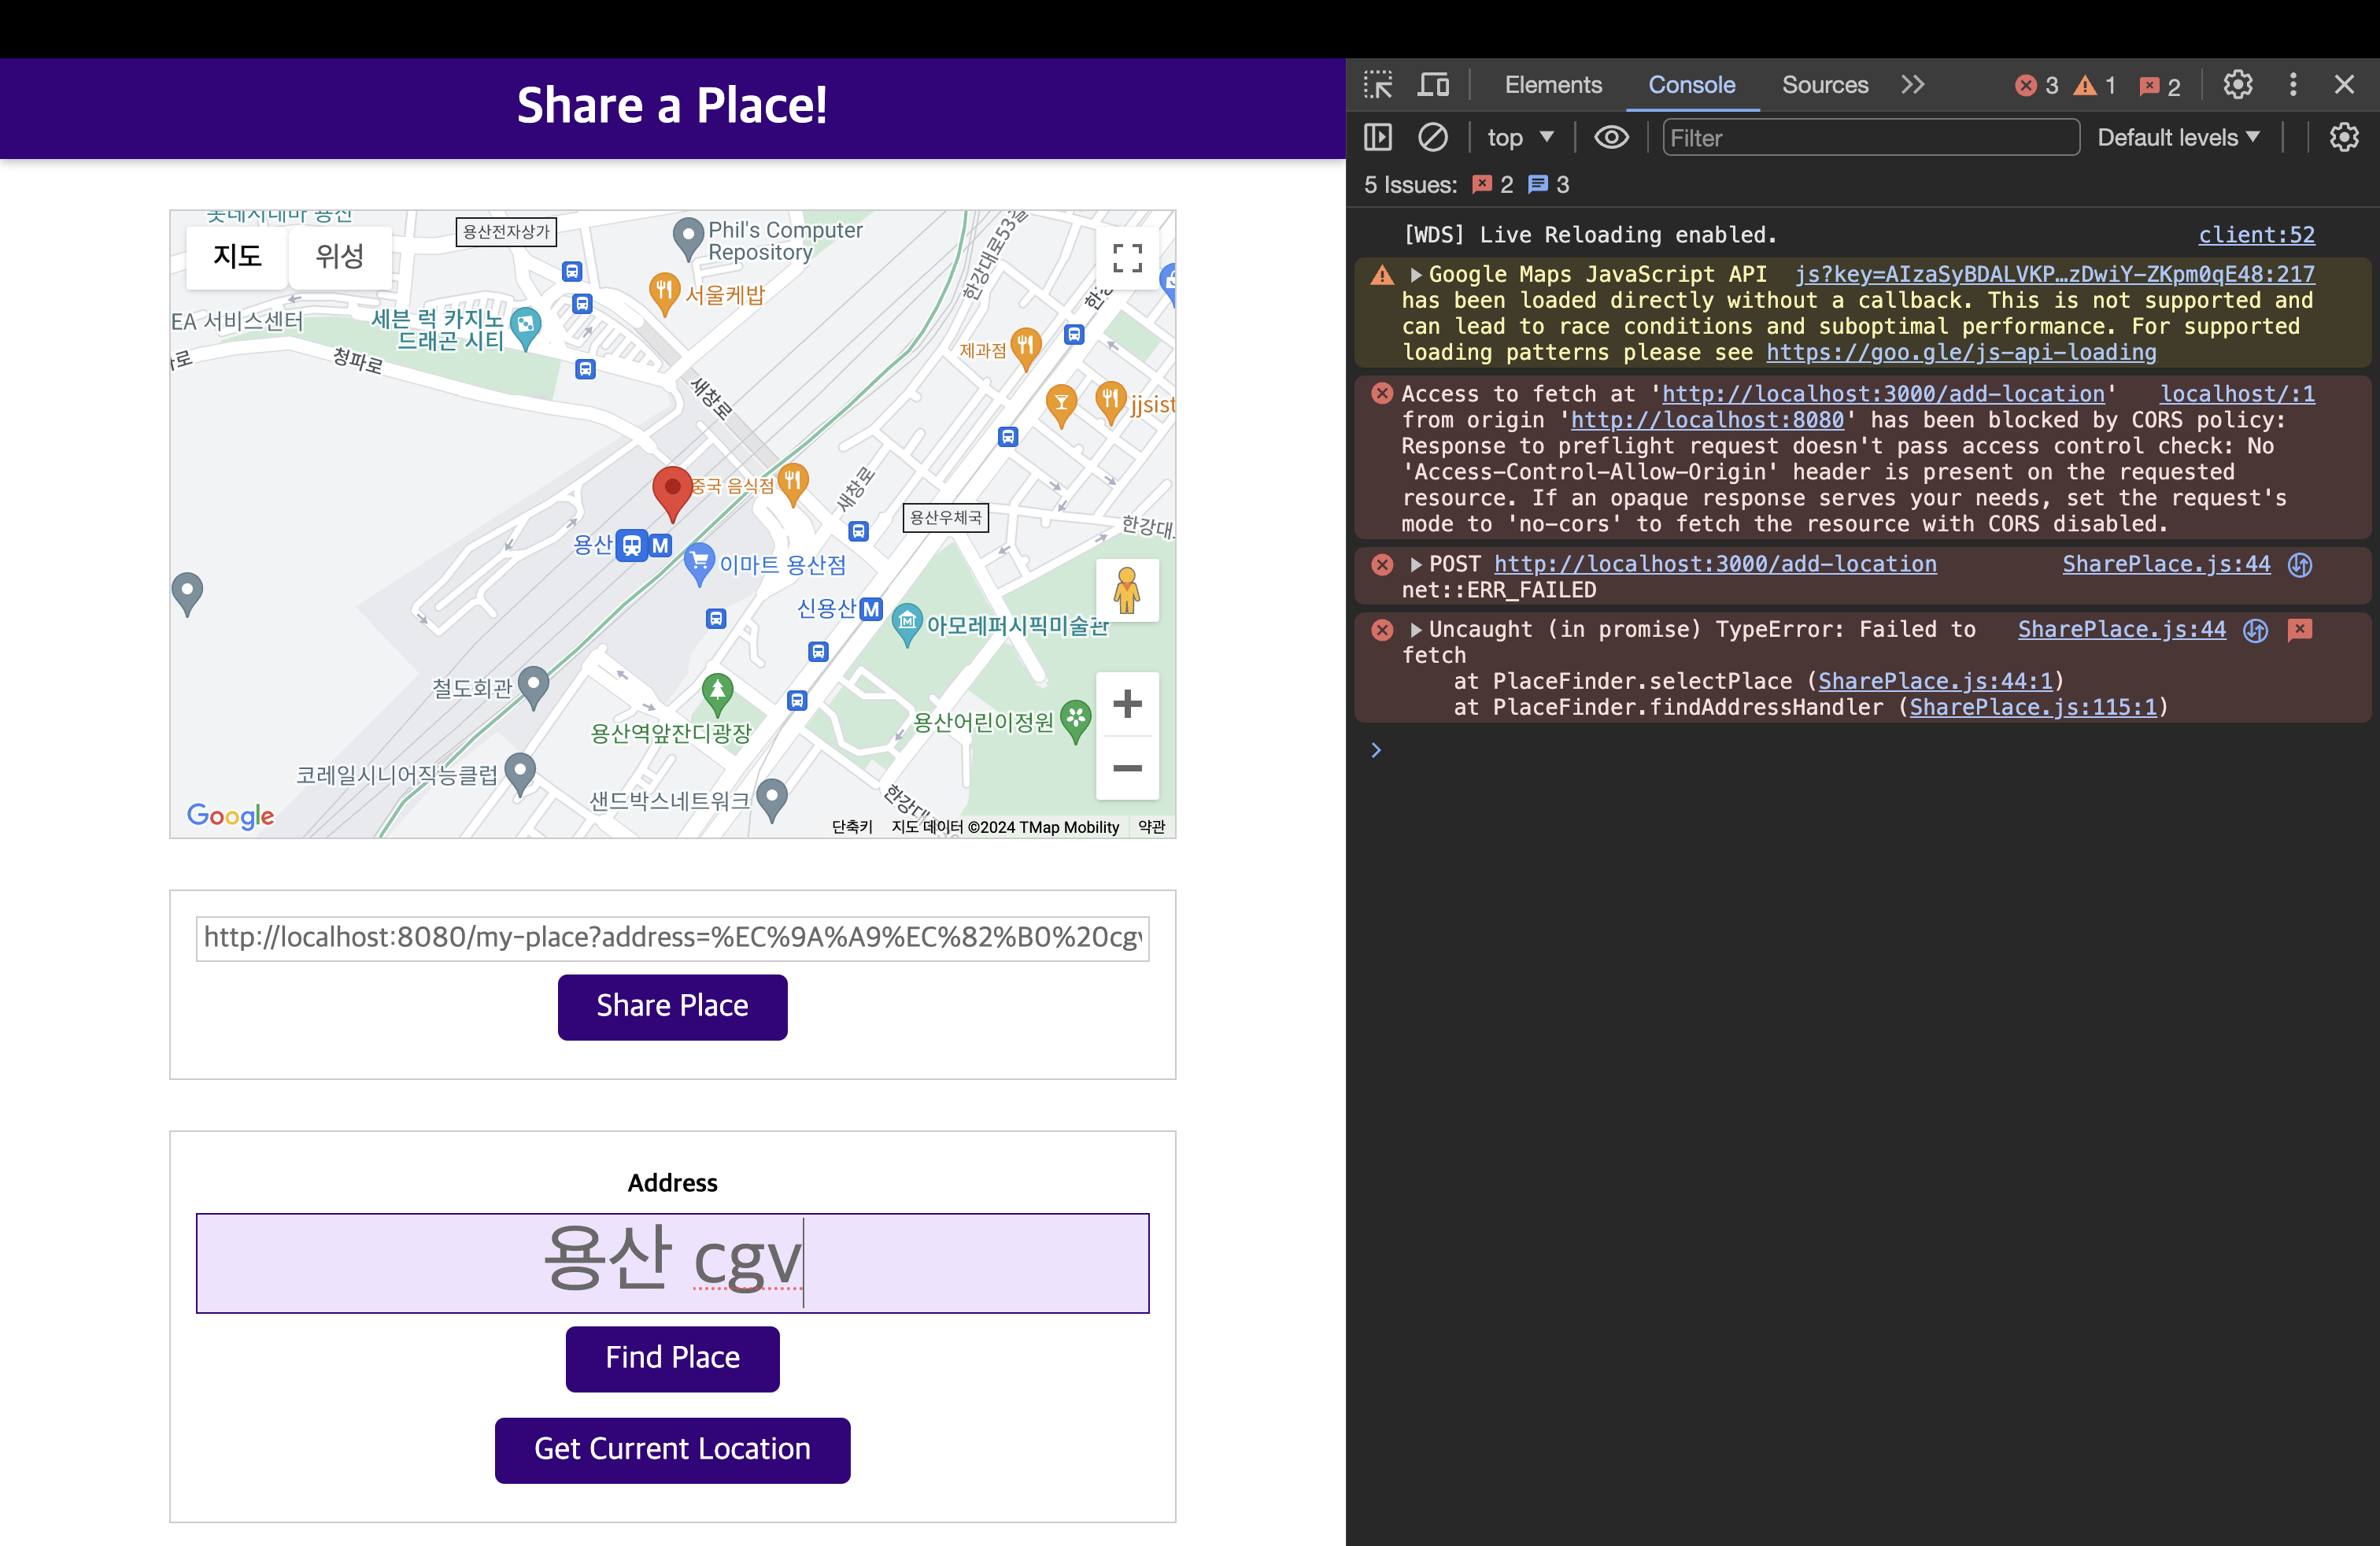Show the console sidebar panel icon
This screenshot has height=1546, width=2380.
[1378, 137]
